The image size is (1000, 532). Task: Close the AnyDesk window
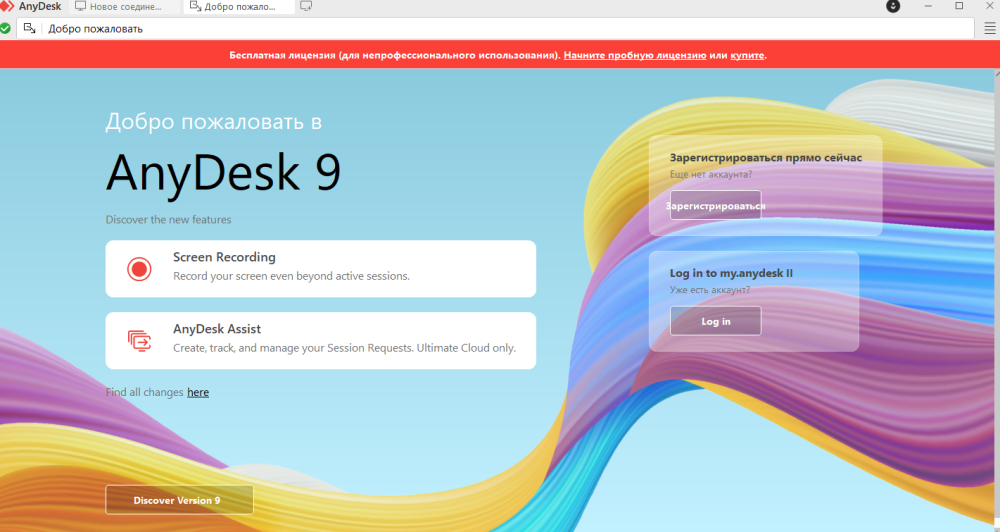(x=989, y=6)
